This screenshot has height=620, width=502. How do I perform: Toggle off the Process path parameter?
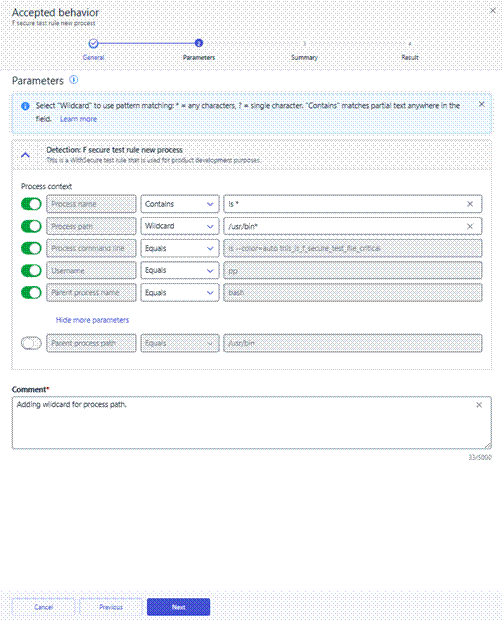pos(31,226)
